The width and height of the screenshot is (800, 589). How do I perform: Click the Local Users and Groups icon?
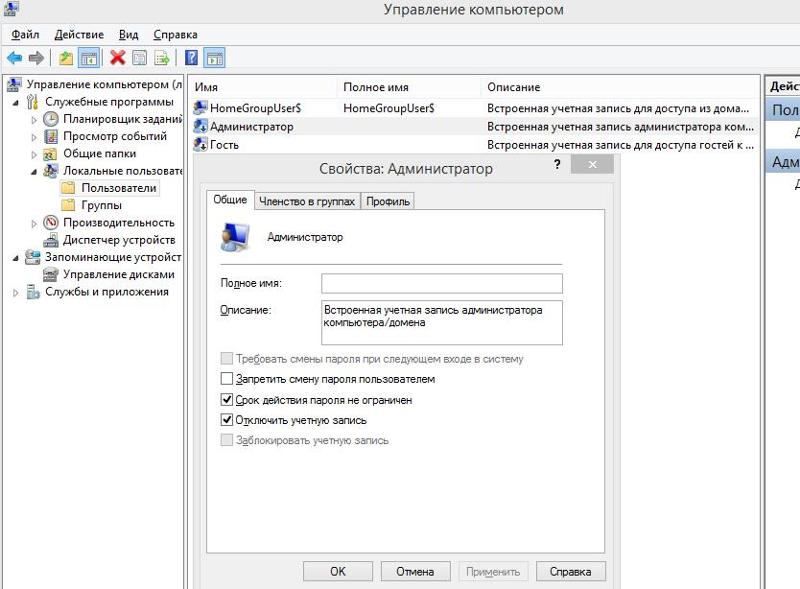click(51, 170)
